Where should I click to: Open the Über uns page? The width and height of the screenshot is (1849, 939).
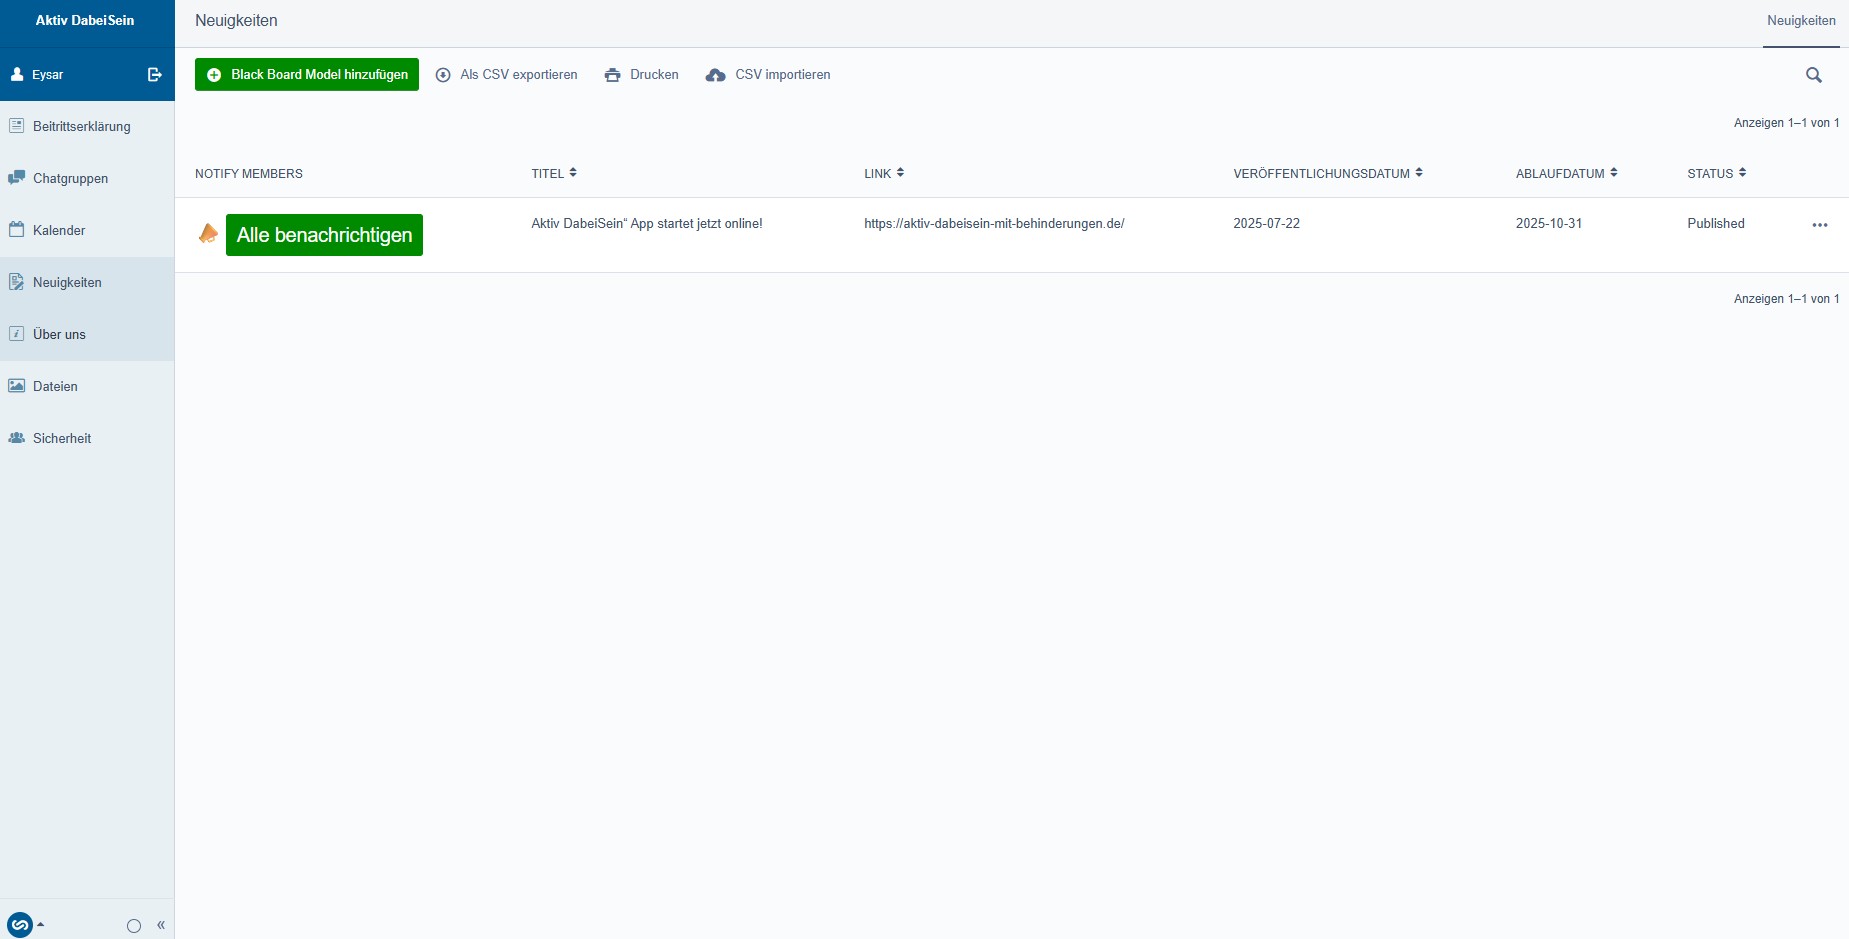[58, 334]
